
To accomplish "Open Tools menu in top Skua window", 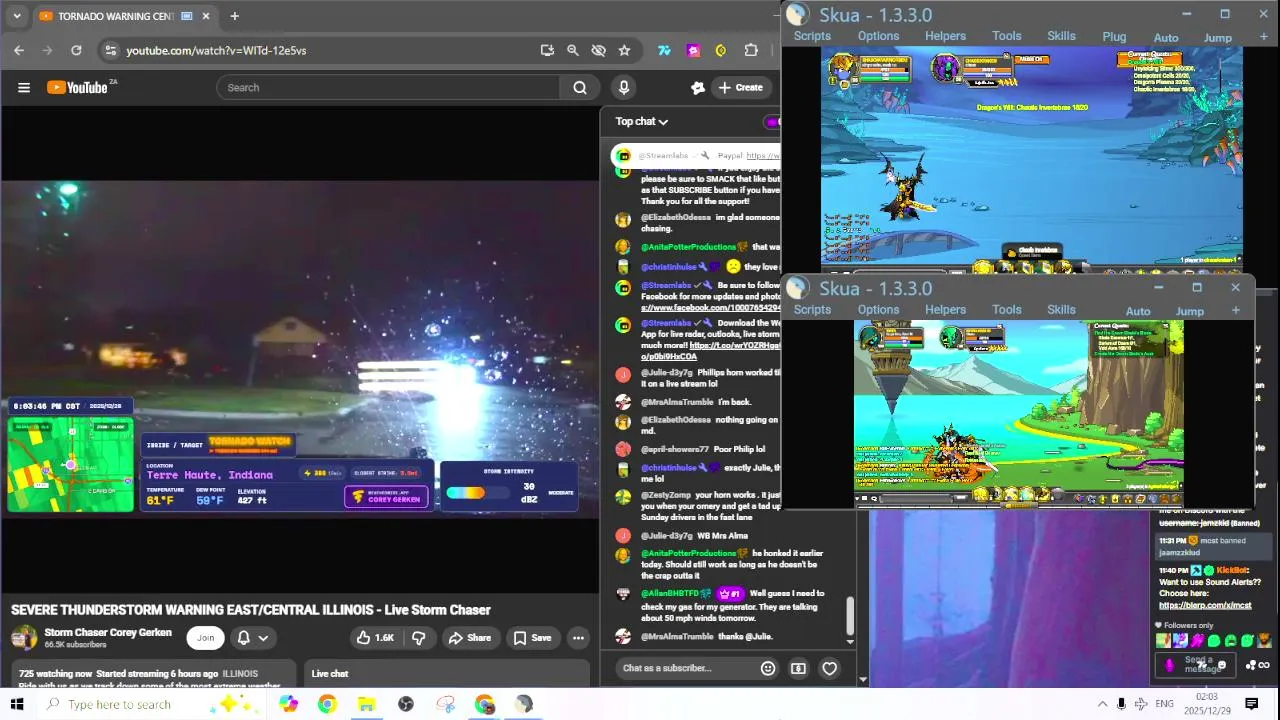I will pyautogui.click(x=1006, y=36).
